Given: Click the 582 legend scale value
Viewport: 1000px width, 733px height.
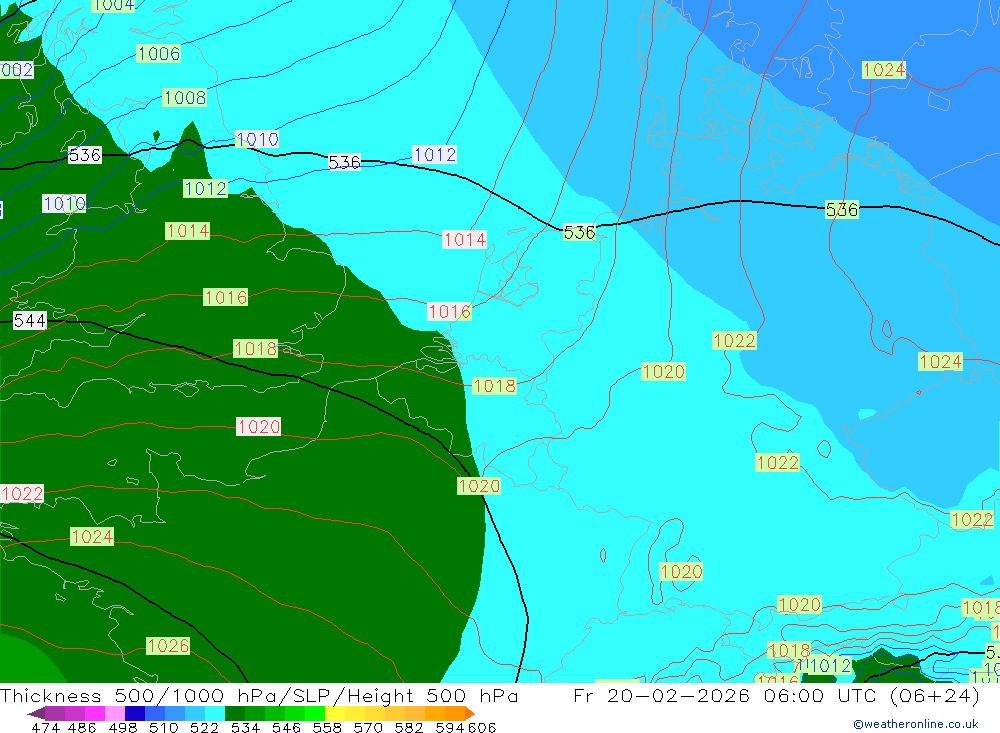Looking at the screenshot, I should point(408,727).
